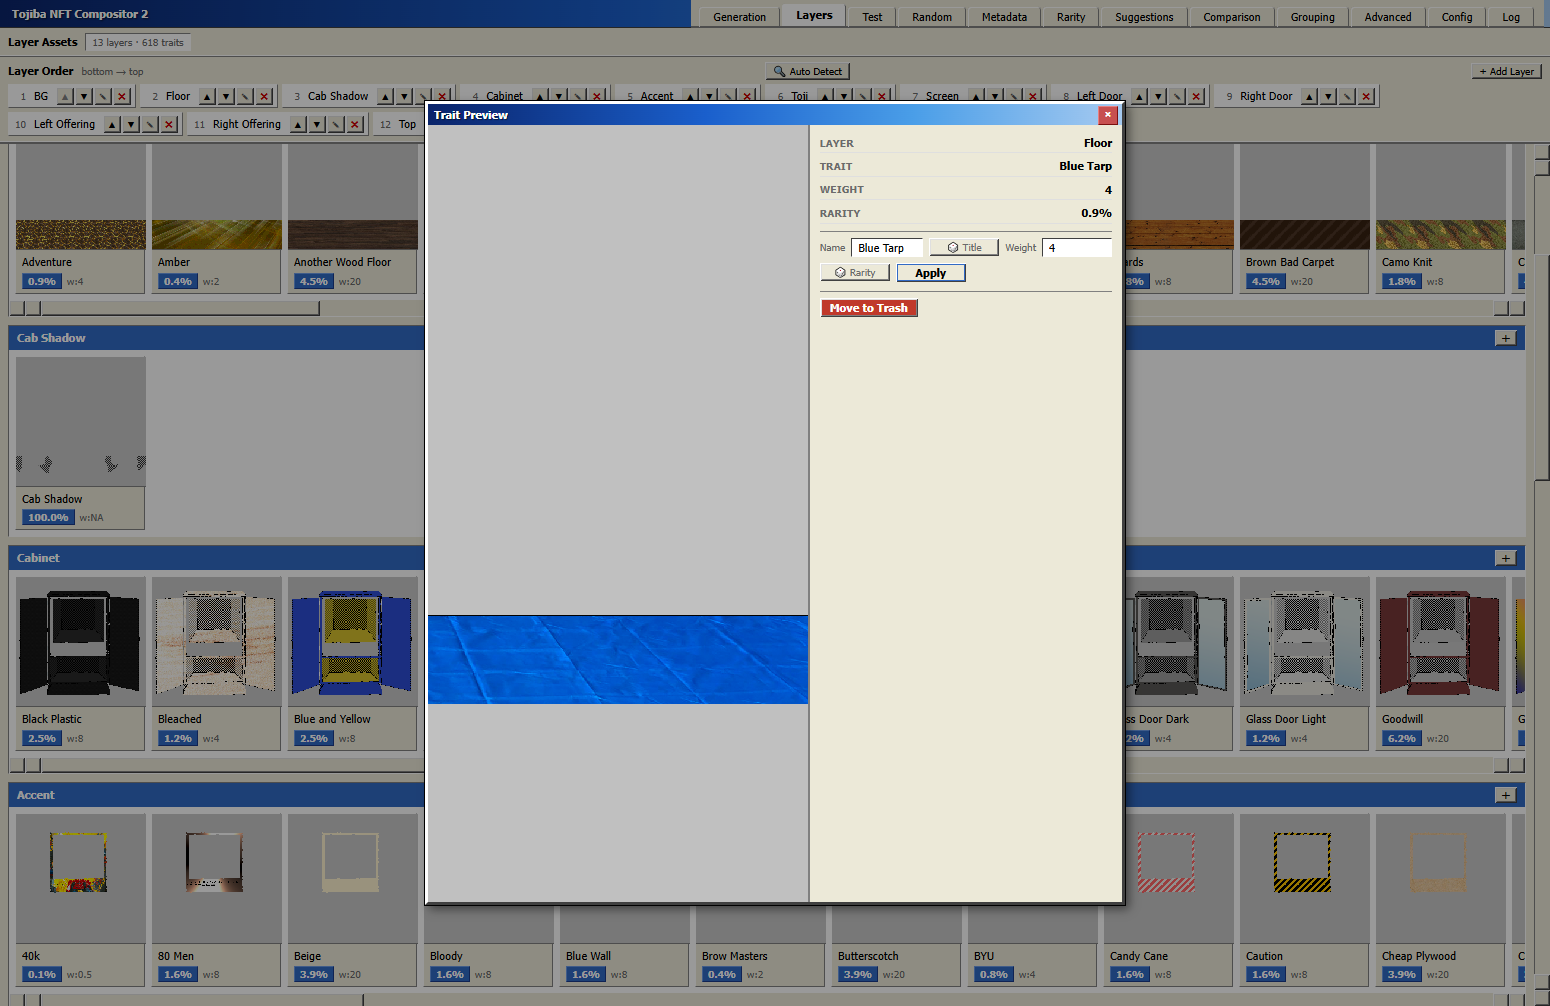This screenshot has width=1550, height=1006.
Task: Delete the BG layer
Action: [122, 97]
